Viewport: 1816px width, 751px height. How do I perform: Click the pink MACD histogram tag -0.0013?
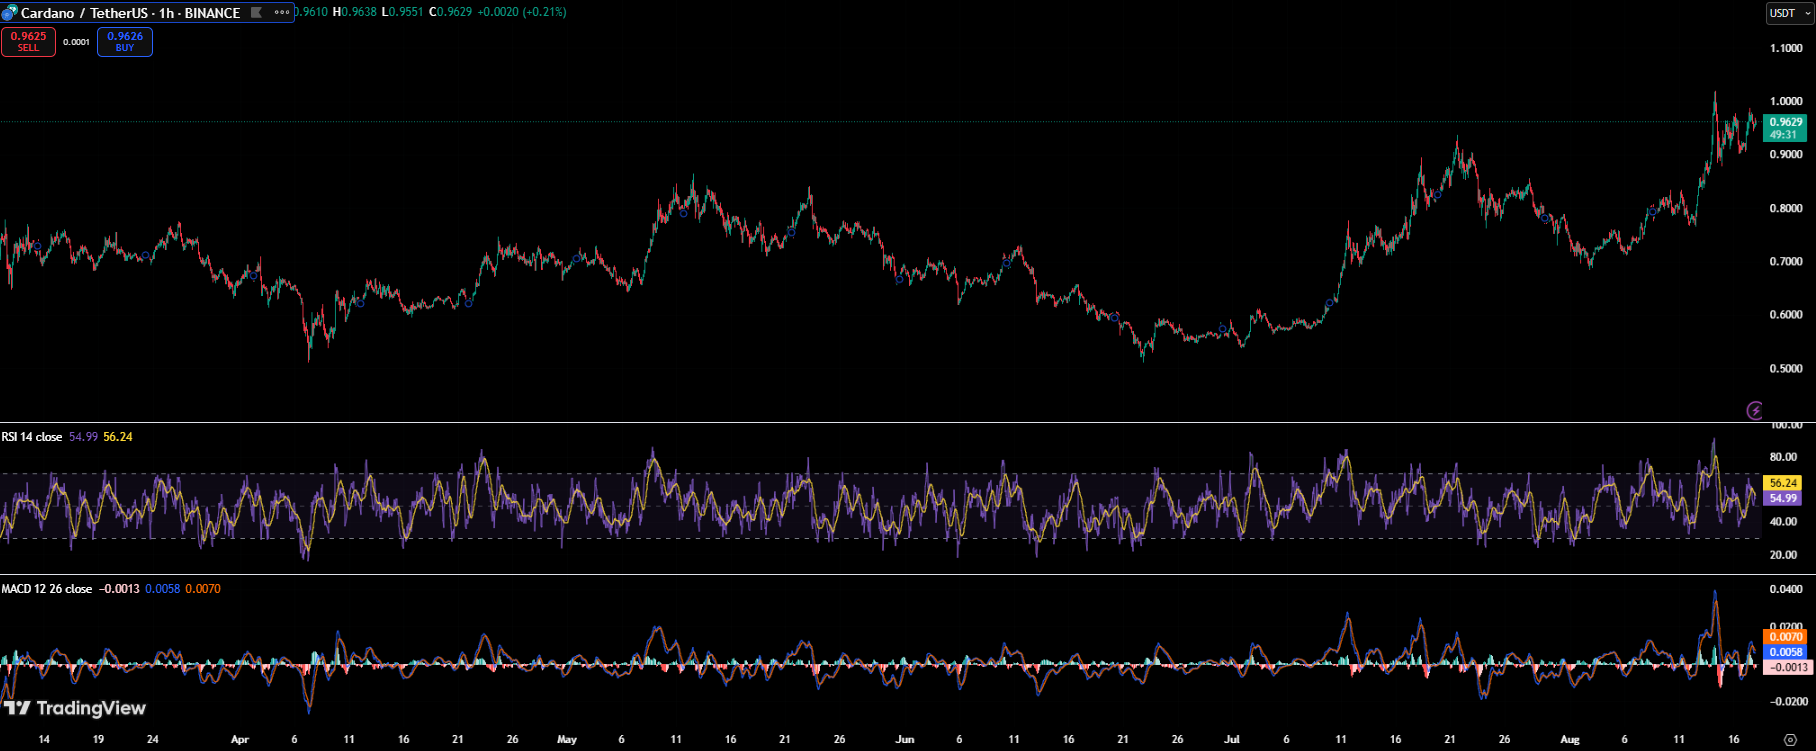tap(1788, 667)
